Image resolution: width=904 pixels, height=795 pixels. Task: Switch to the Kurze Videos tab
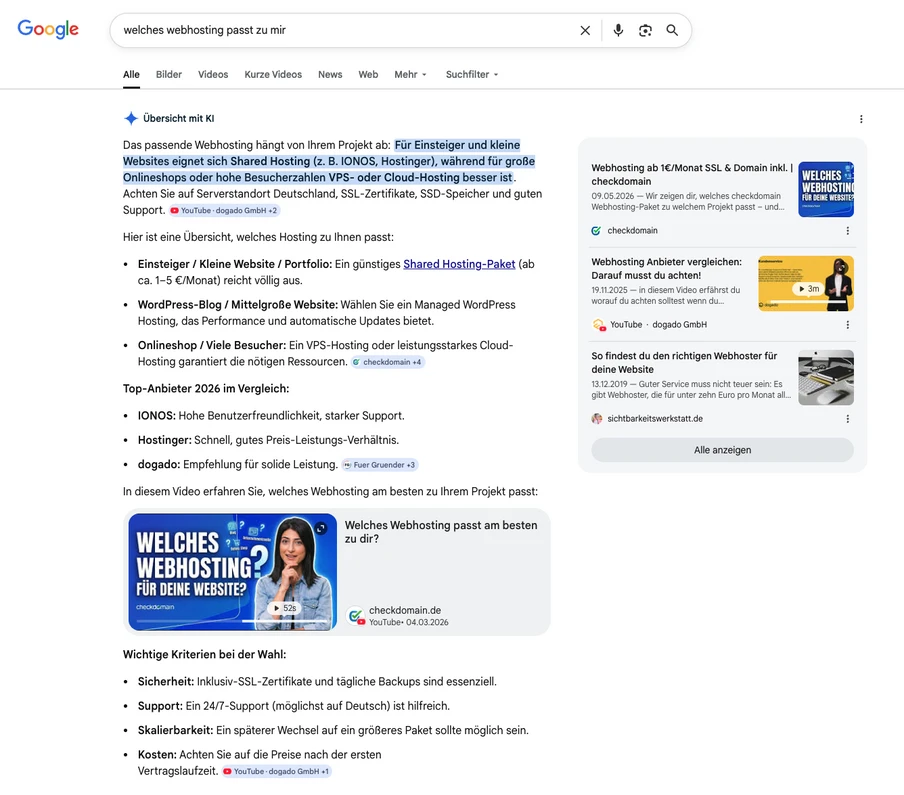273,74
